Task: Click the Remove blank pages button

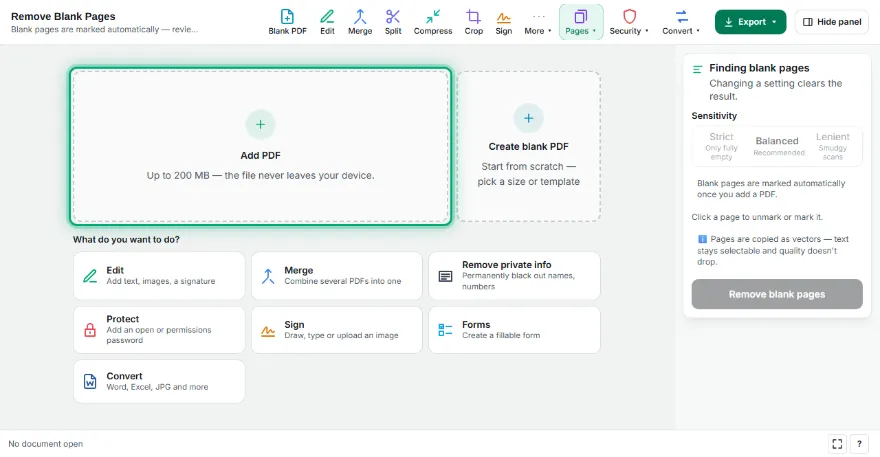Action: (x=777, y=294)
